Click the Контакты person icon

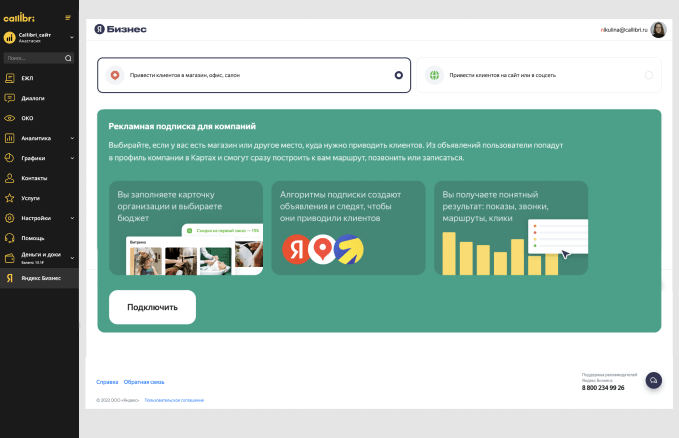(x=10, y=178)
